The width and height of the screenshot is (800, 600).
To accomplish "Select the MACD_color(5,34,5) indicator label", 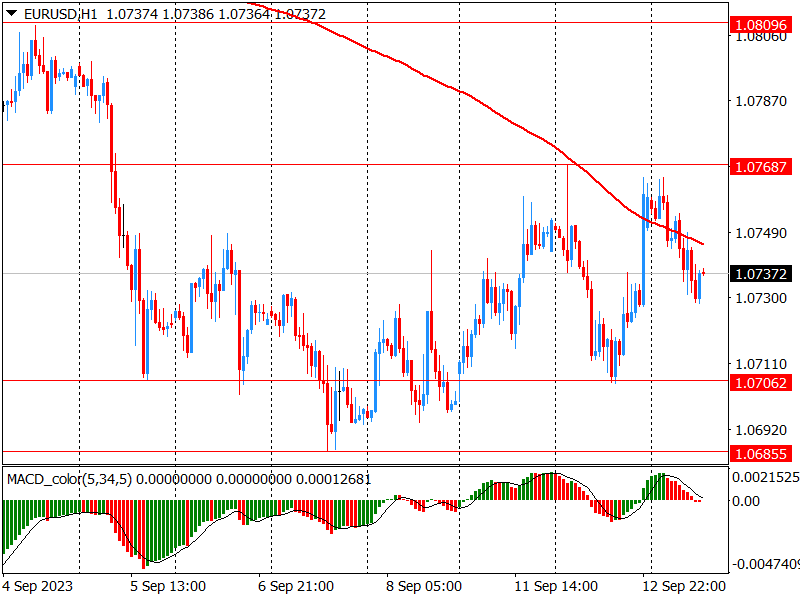I will coord(69,479).
